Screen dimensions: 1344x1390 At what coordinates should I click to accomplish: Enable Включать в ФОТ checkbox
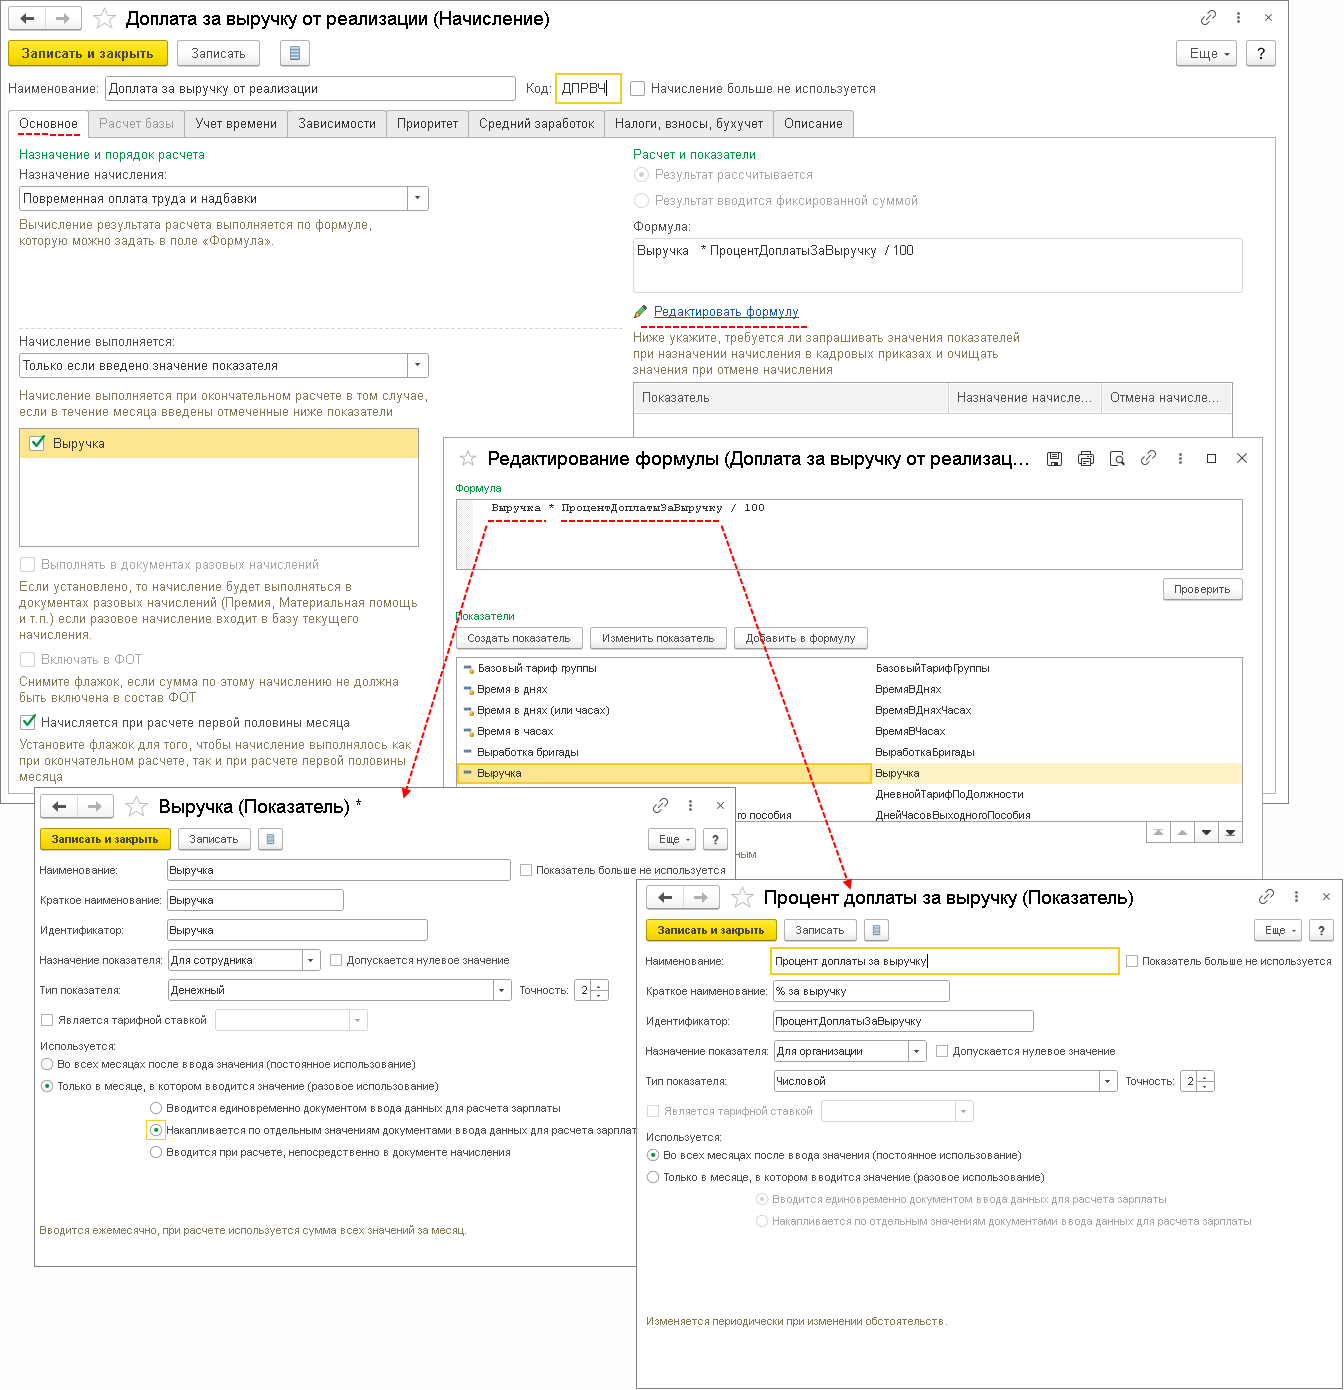(x=28, y=659)
